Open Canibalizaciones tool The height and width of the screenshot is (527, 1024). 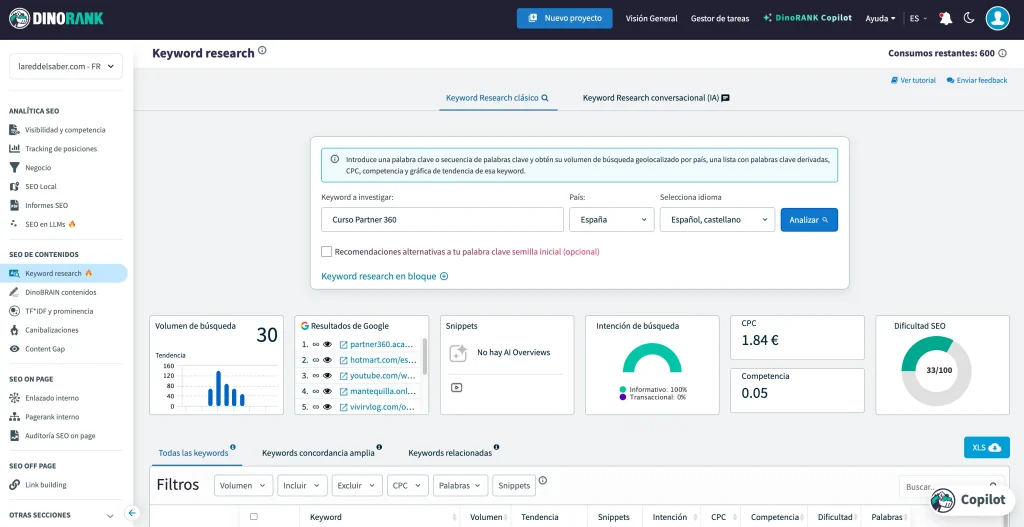coord(52,330)
